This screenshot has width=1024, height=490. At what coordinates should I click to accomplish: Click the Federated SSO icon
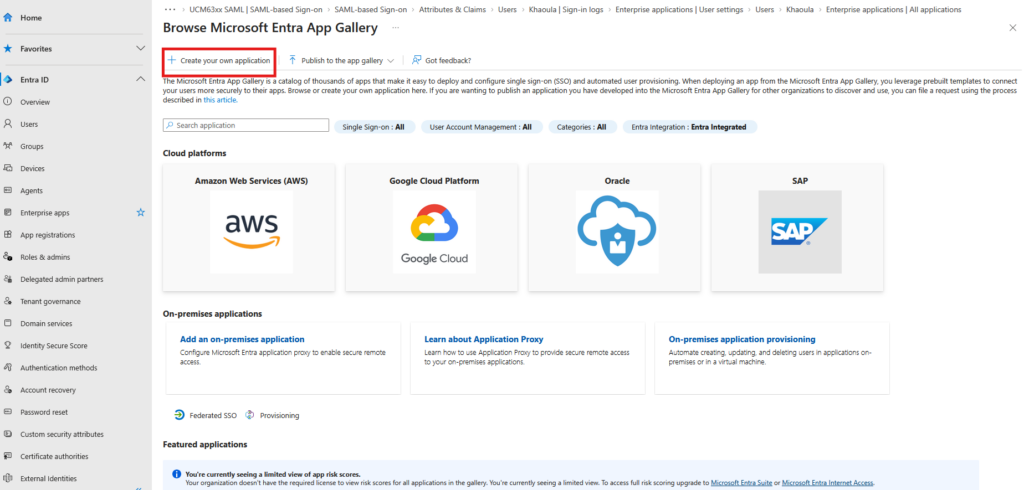[x=179, y=415]
